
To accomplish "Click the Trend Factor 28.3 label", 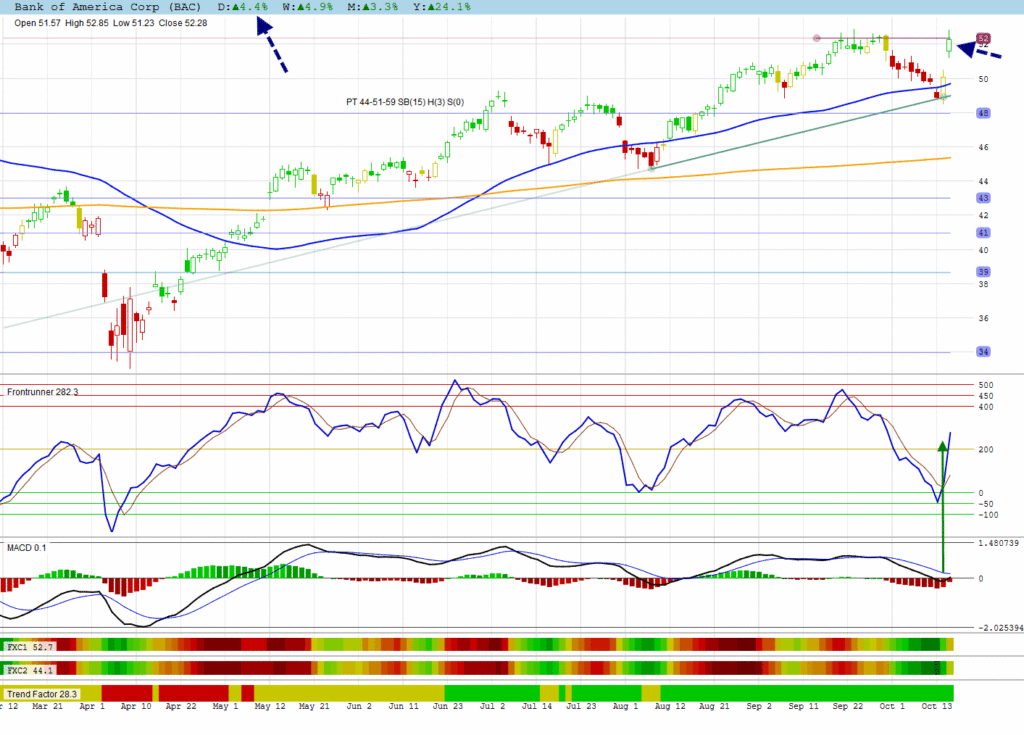I will click(x=41, y=694).
